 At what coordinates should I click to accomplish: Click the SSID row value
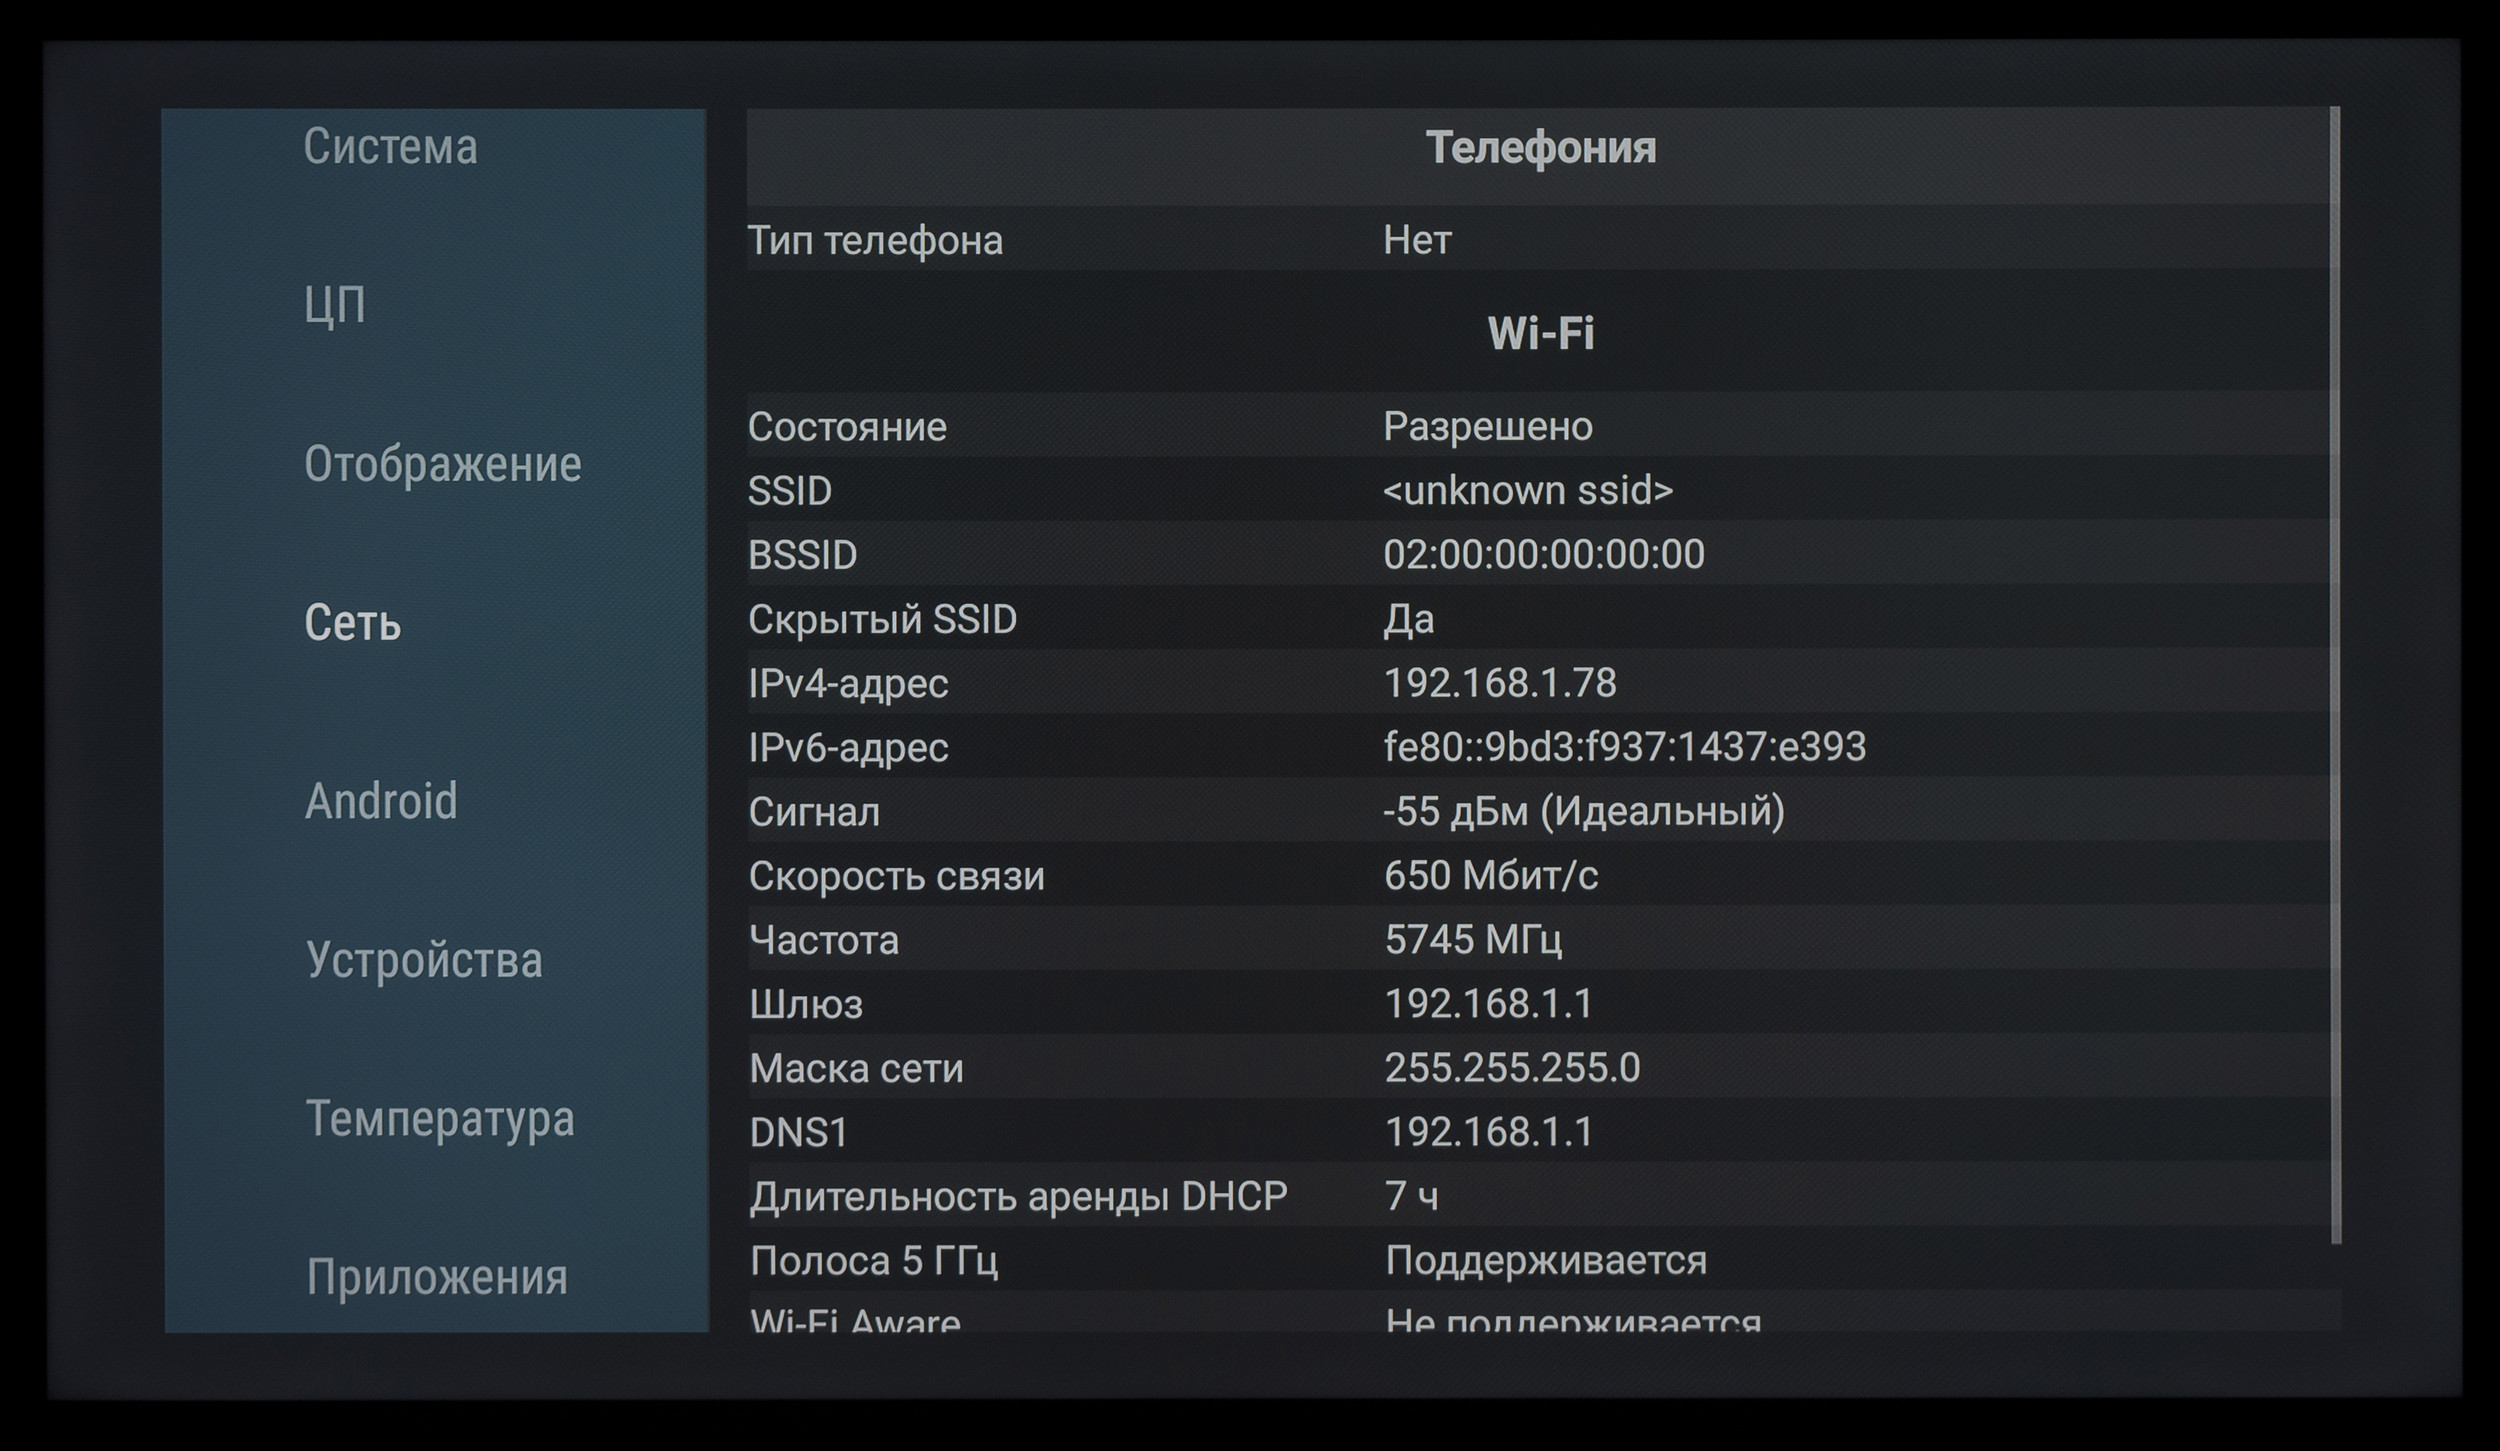(1527, 491)
